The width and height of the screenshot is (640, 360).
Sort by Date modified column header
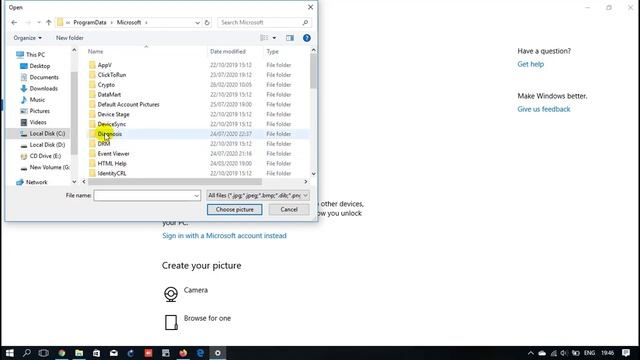[228, 51]
